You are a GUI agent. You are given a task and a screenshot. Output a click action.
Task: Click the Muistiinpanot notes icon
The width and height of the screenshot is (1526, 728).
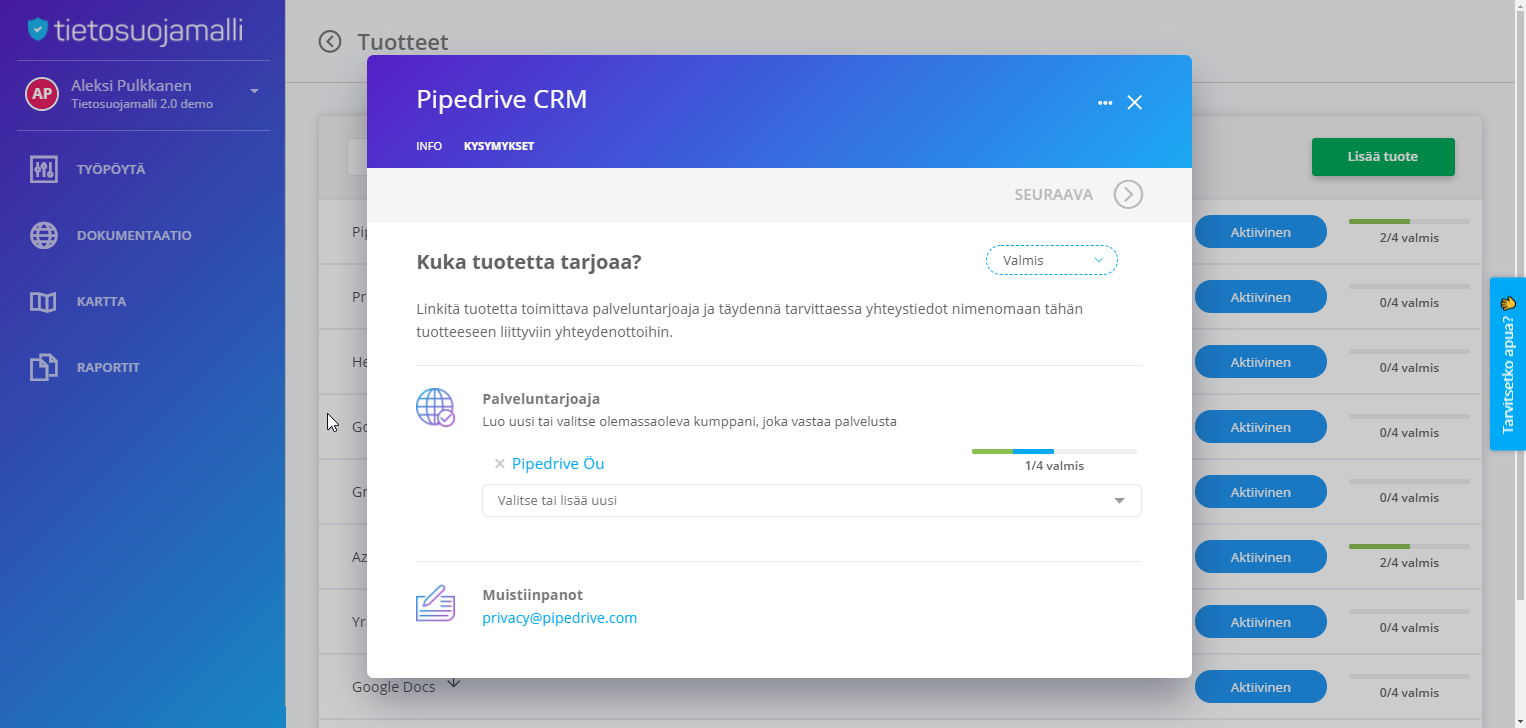pyautogui.click(x=435, y=604)
